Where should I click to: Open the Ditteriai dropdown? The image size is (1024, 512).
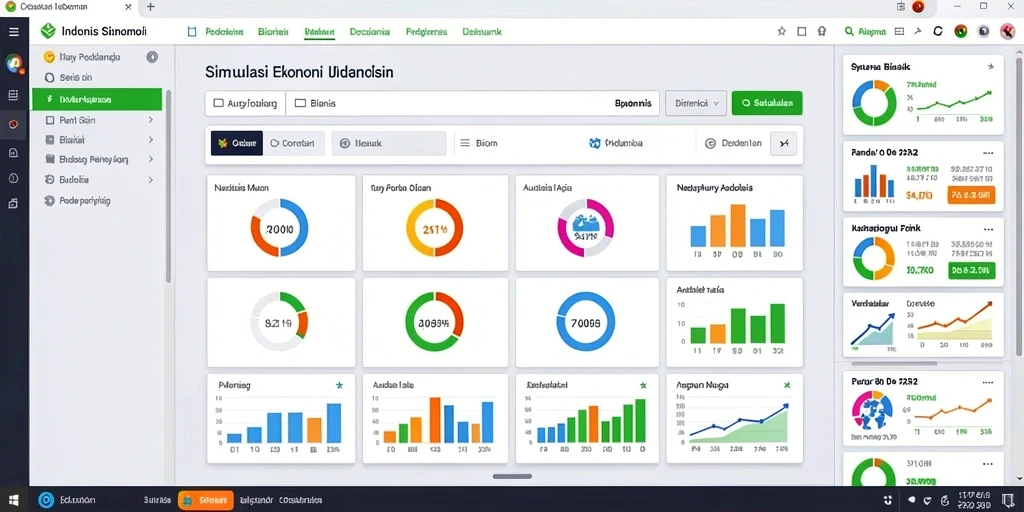point(696,103)
